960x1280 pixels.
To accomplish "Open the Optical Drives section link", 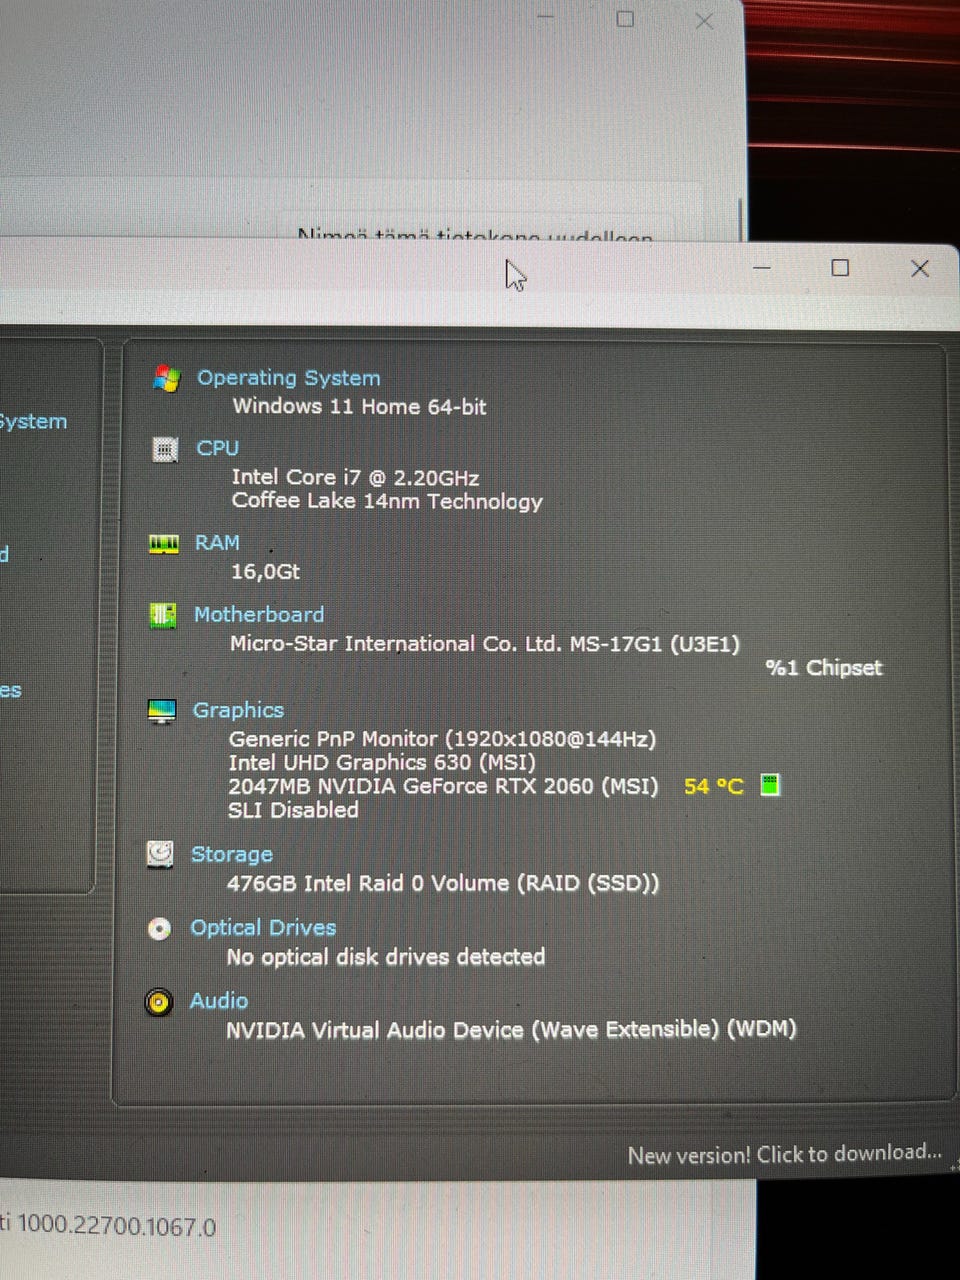I will [x=263, y=928].
